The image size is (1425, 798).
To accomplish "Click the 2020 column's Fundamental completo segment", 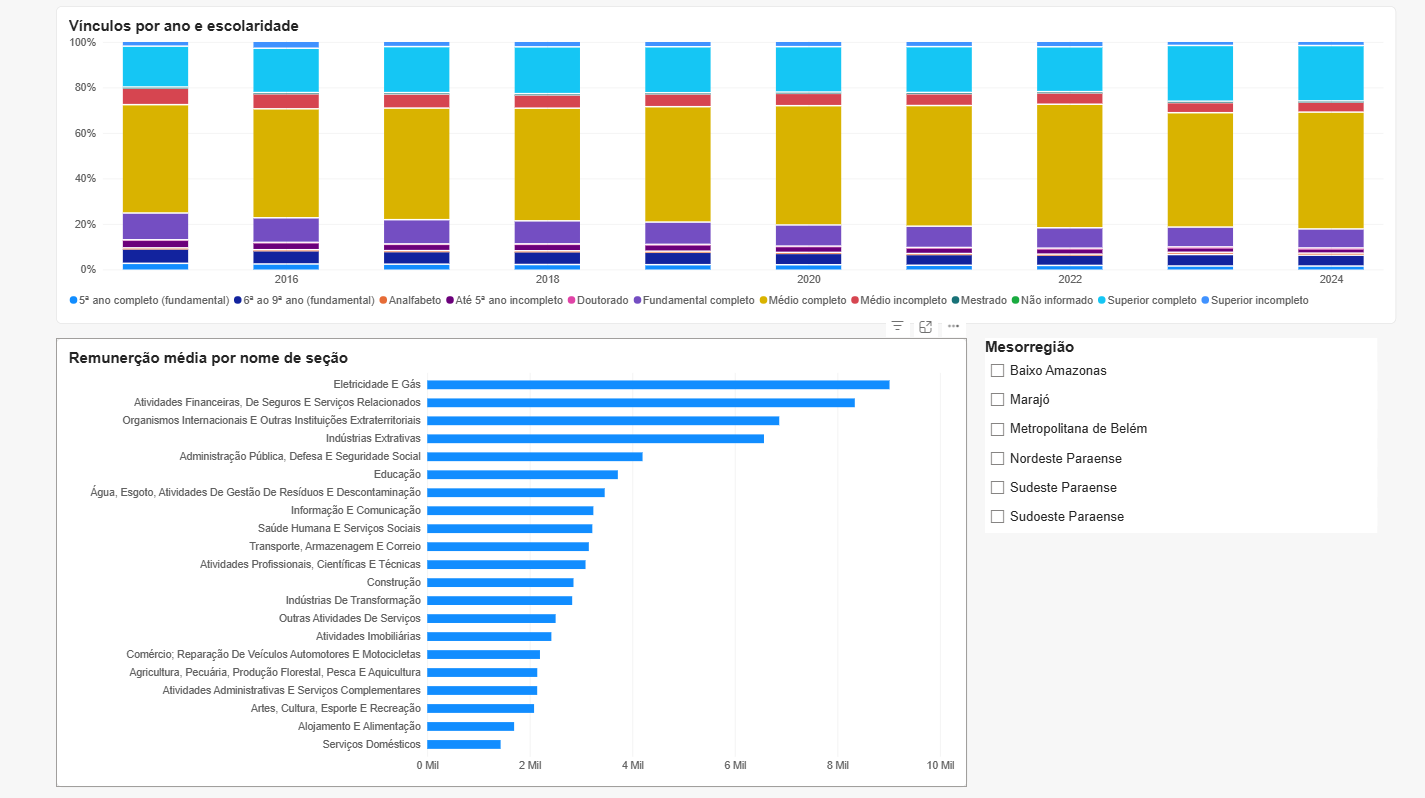I will tap(808, 235).
